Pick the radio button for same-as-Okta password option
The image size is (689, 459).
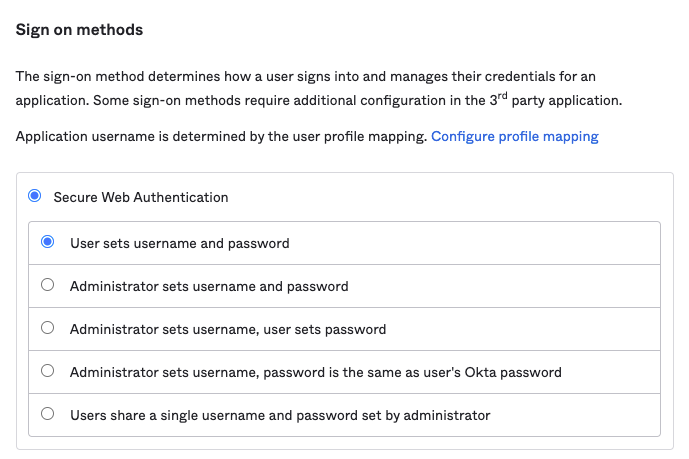point(47,371)
